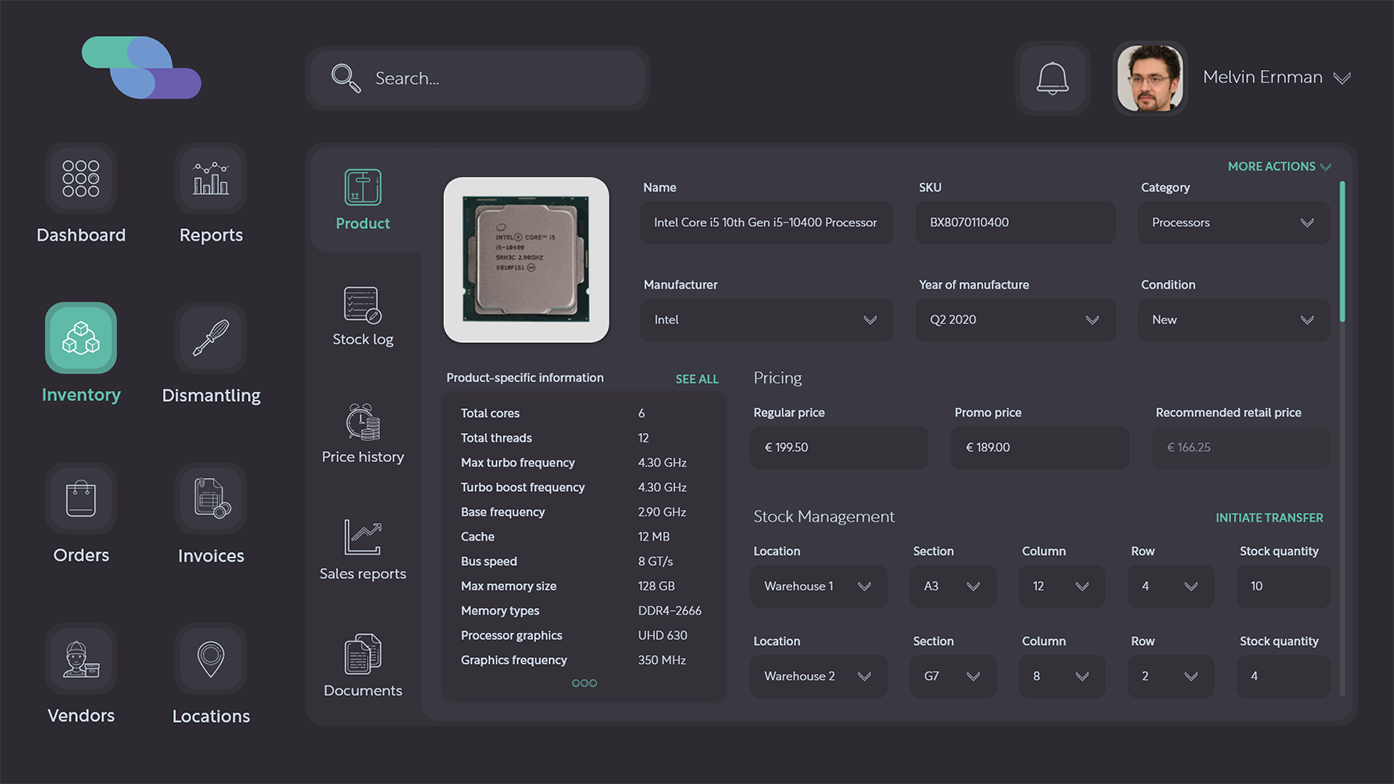The width and height of the screenshot is (1394, 784).
Task: Click the Max turbo frequency row
Action: point(584,463)
